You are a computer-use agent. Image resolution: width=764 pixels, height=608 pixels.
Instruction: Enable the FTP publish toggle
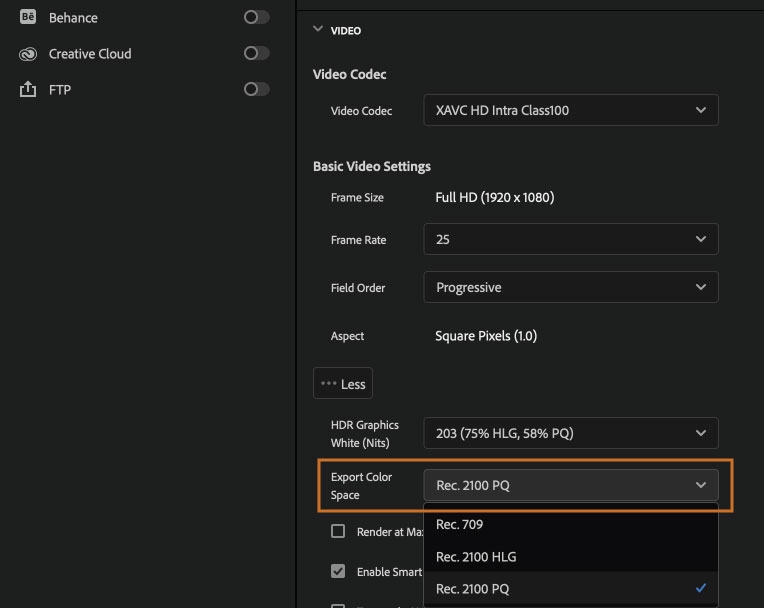click(x=256, y=89)
